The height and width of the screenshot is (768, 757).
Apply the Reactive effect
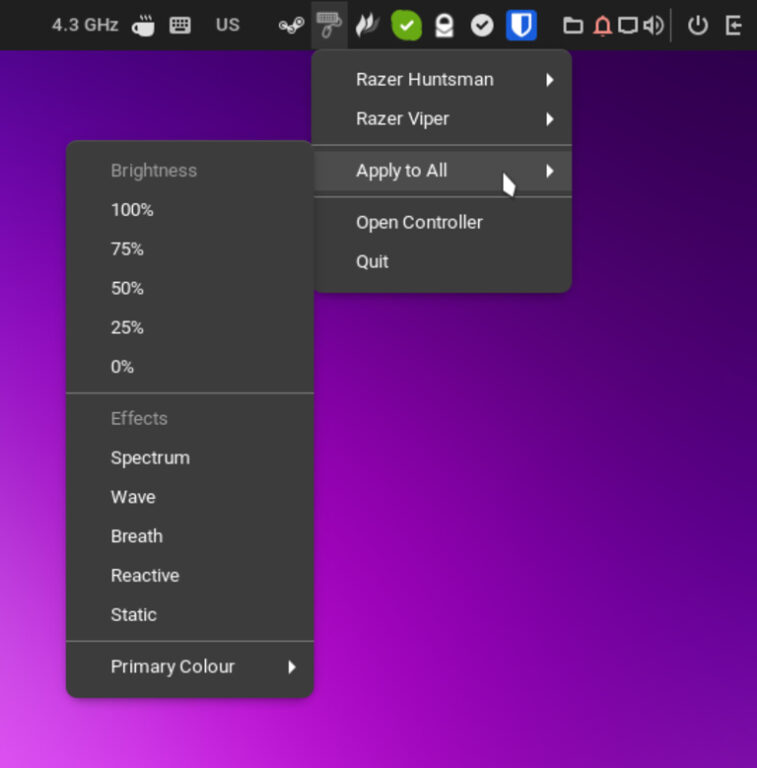190,575
